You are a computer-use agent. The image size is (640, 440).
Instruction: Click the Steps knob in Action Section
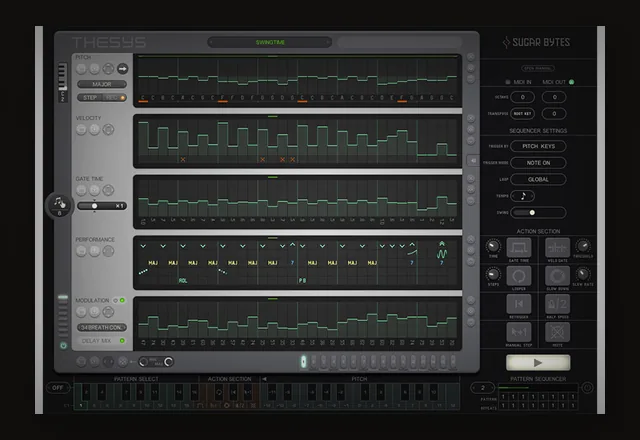point(493,274)
